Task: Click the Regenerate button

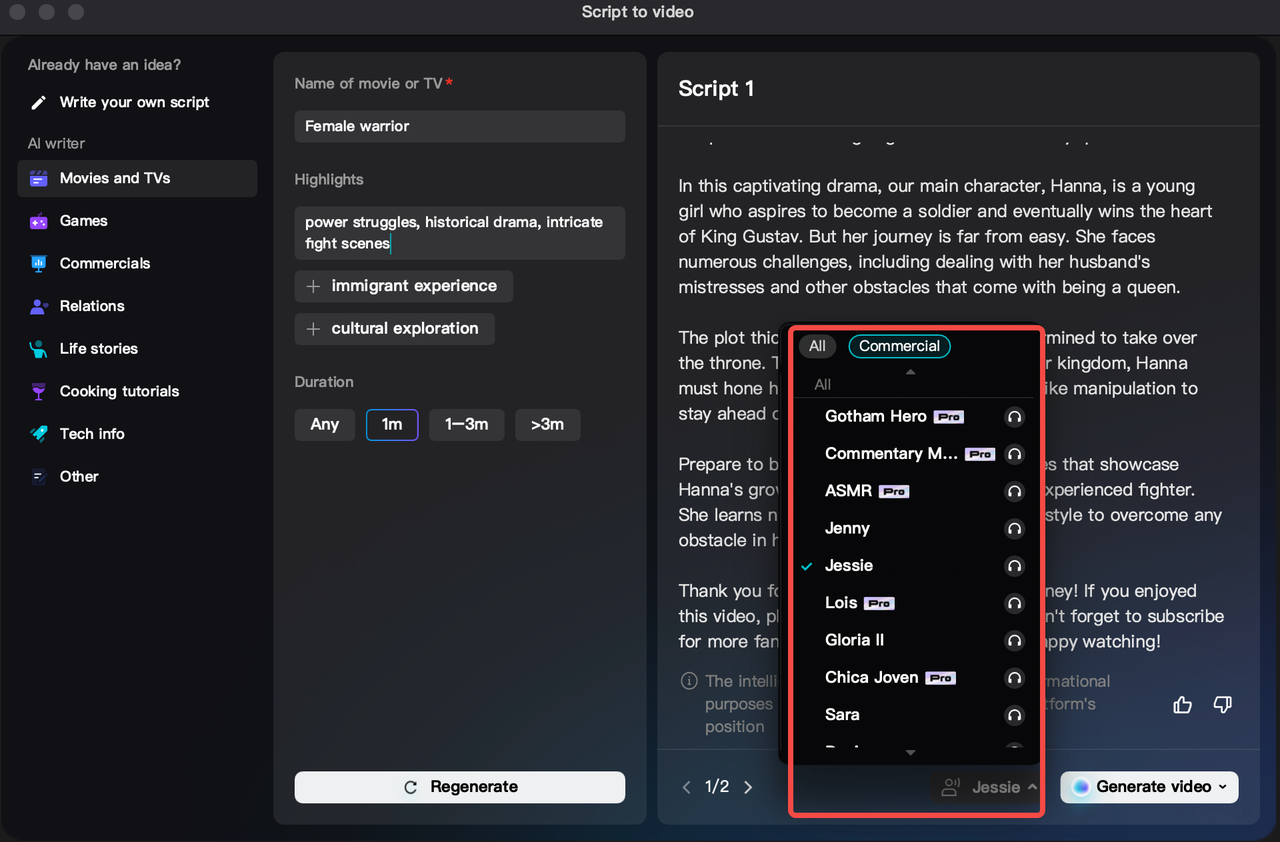Action: click(x=459, y=787)
